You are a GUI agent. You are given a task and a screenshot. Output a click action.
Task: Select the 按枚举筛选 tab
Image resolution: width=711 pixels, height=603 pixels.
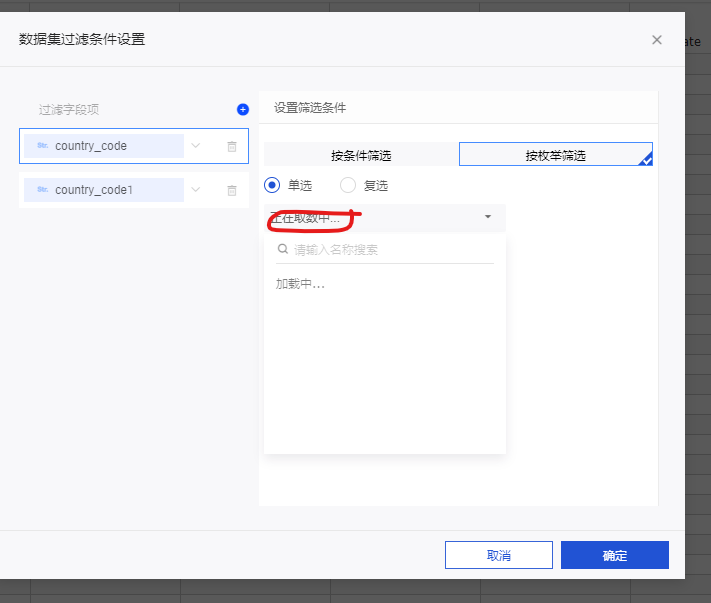click(x=555, y=155)
